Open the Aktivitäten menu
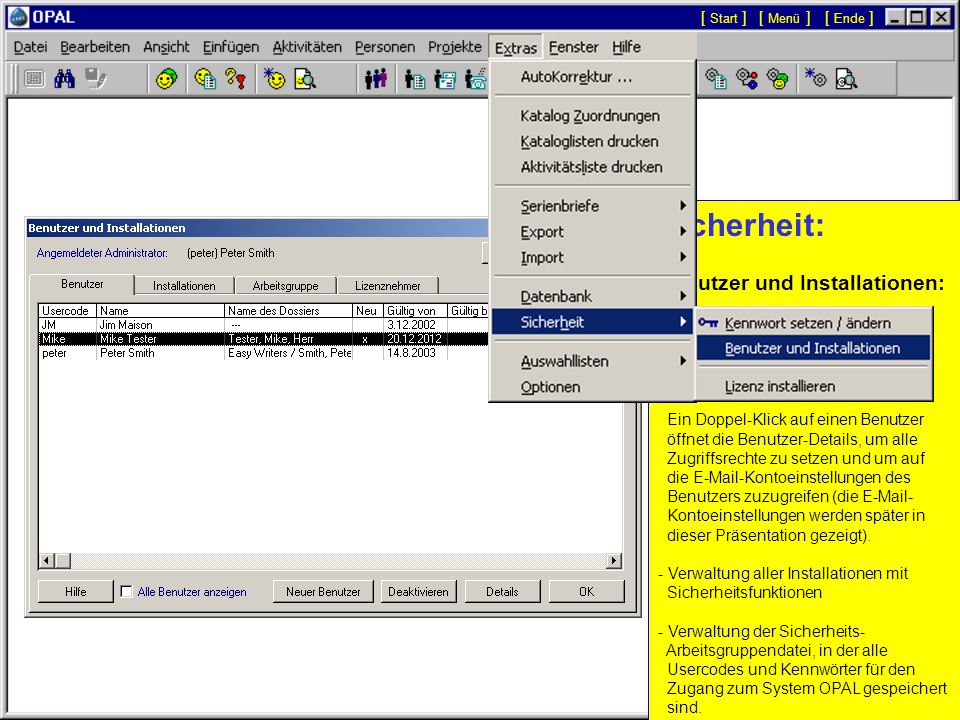The height and width of the screenshot is (720, 960). pyautogui.click(x=307, y=47)
